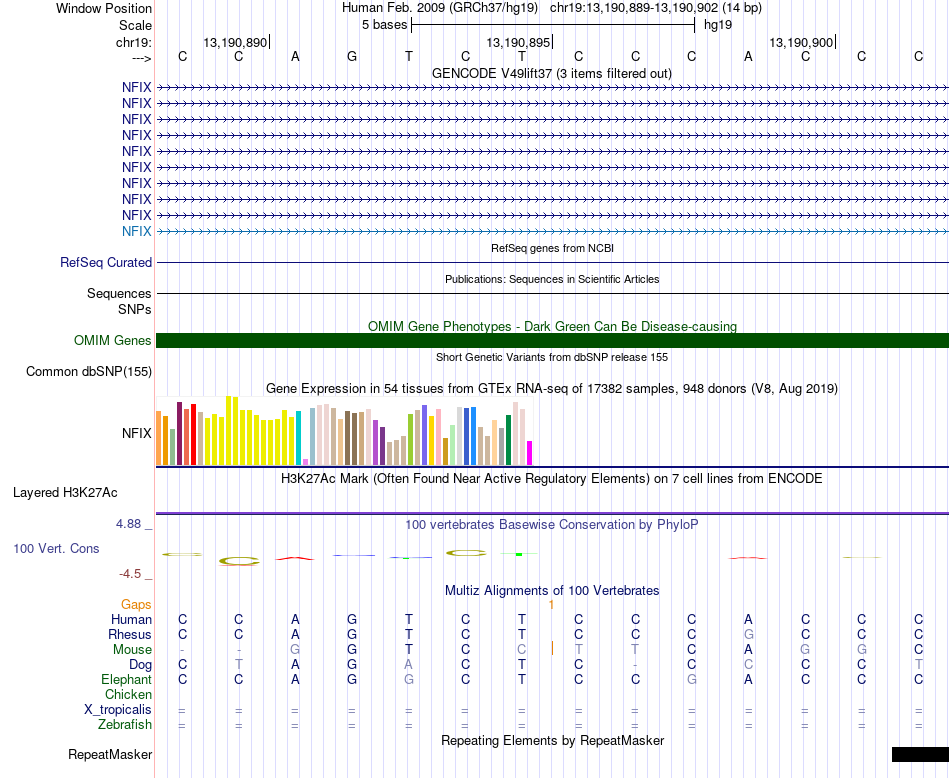Viewport: 950px width, 778px height.
Task: Click the dark green OMIM gene bar
Action: [x=552, y=341]
